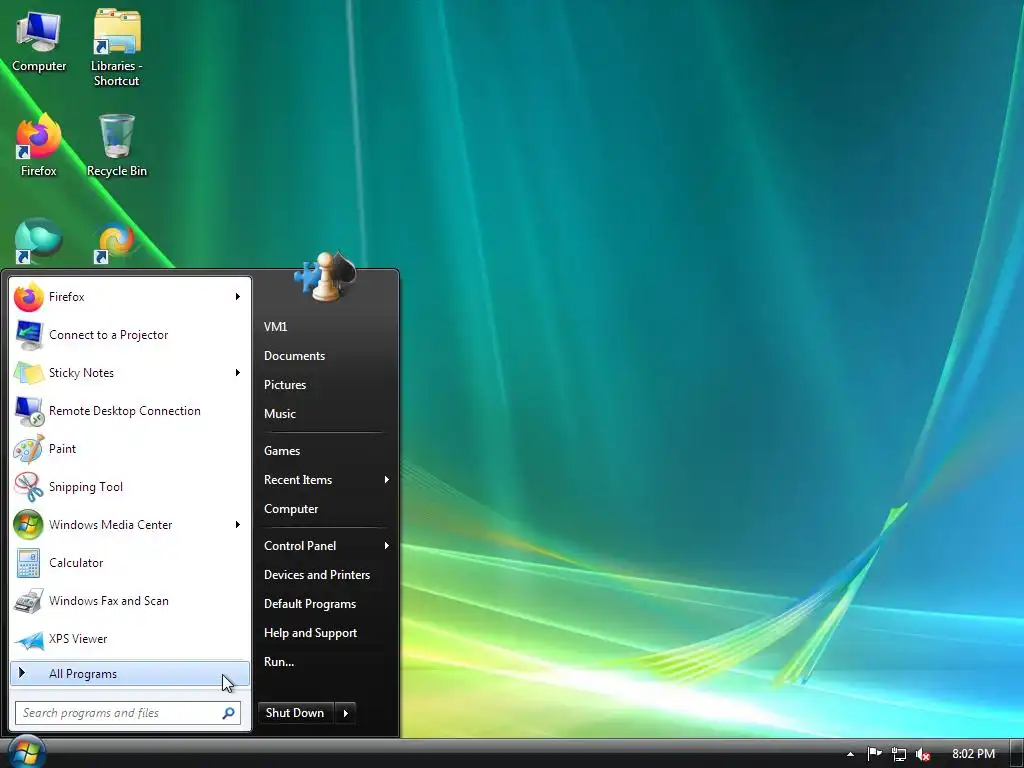The image size is (1024, 768).
Task: Open the Libraries - Shortcut desktop icon
Action: pos(116,47)
